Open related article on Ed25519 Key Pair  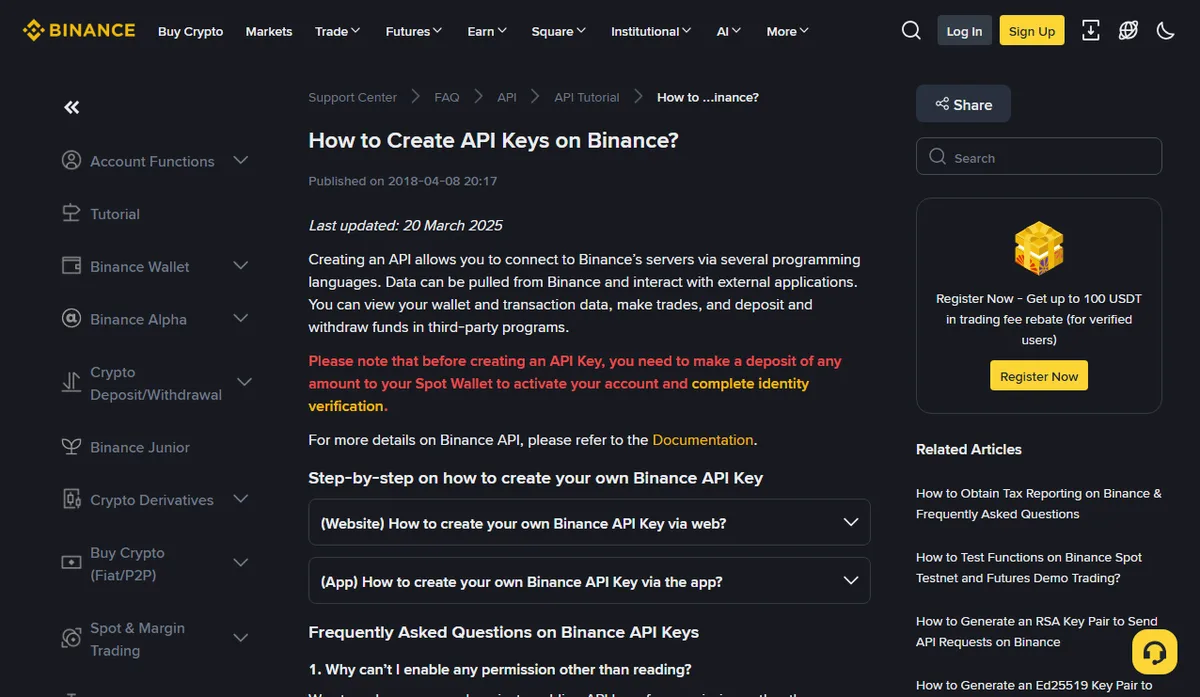pos(1034,686)
